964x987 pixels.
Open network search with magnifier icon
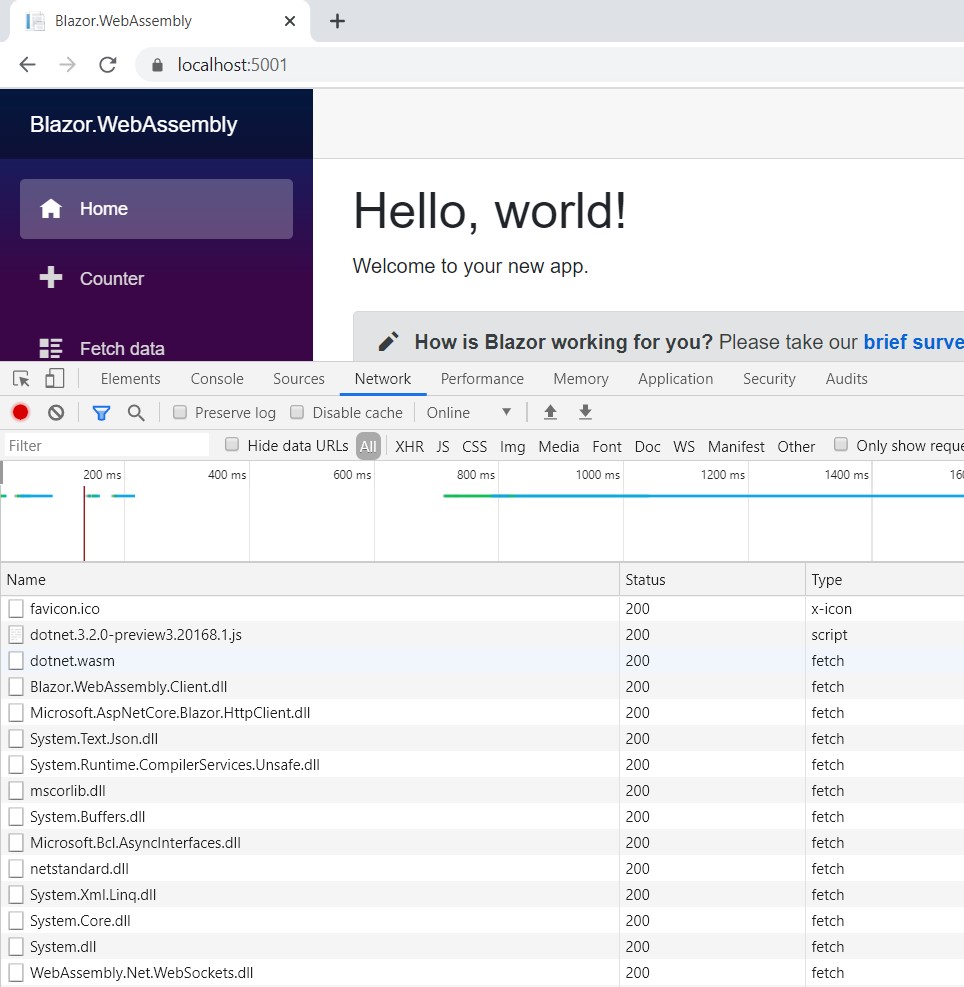click(x=136, y=413)
